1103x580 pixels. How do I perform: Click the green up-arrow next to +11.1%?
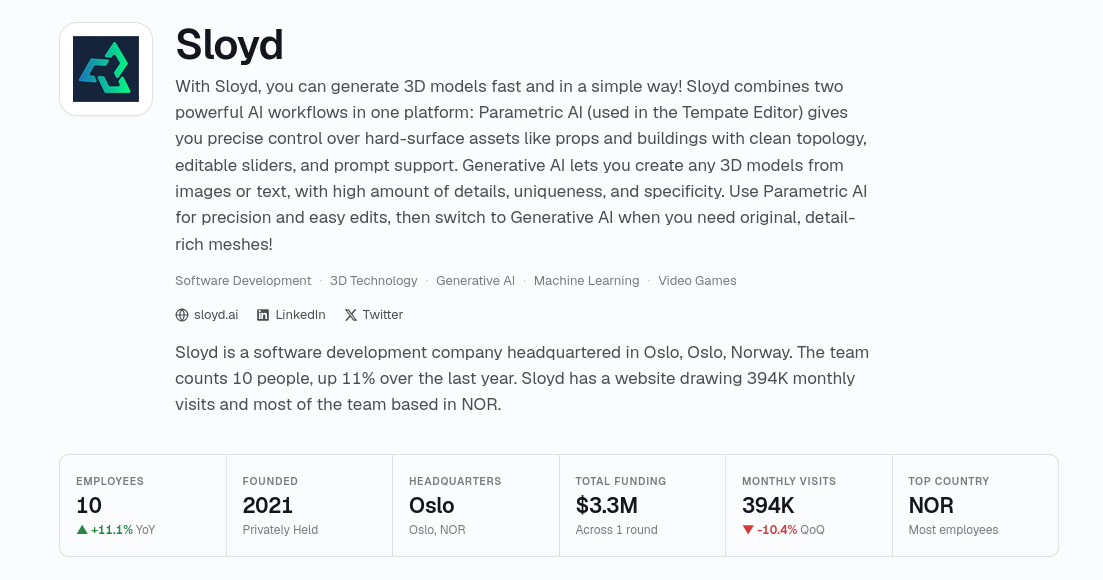click(x=82, y=529)
